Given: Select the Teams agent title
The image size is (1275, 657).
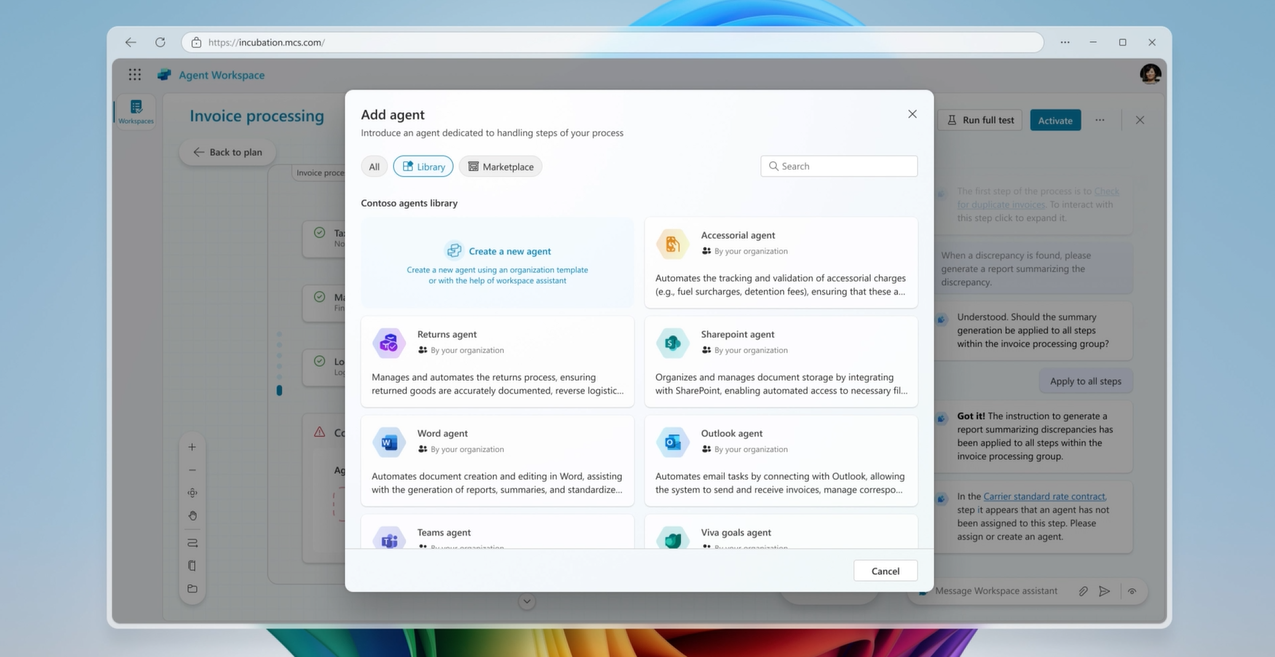Looking at the screenshot, I should 444,533.
